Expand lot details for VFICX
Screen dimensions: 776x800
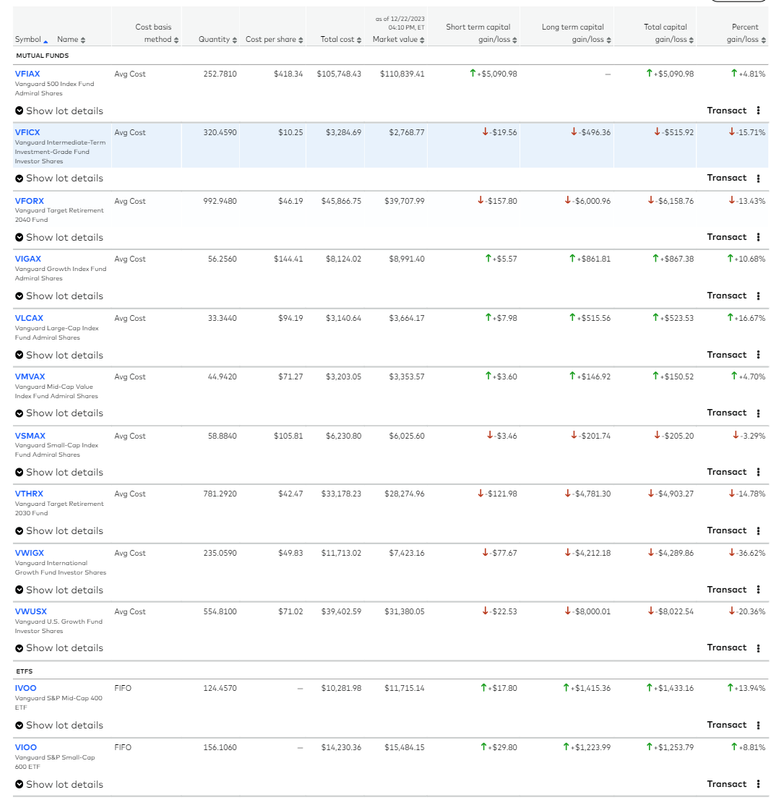59,178
